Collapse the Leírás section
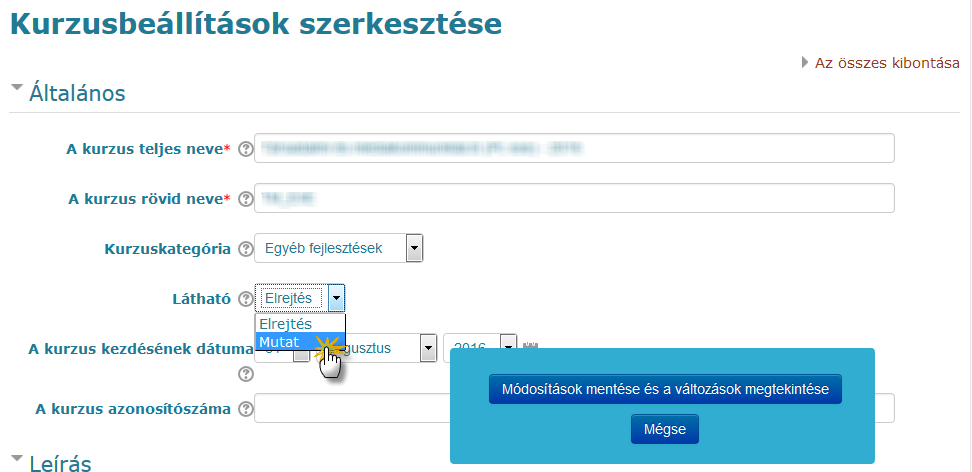Viewport: 972px width, 472px height. coord(17,458)
